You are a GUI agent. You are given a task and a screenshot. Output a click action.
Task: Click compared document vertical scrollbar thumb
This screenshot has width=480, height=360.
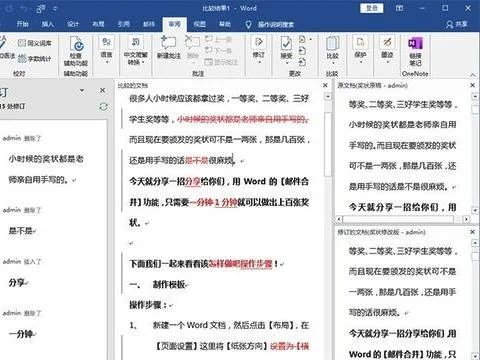(328, 144)
